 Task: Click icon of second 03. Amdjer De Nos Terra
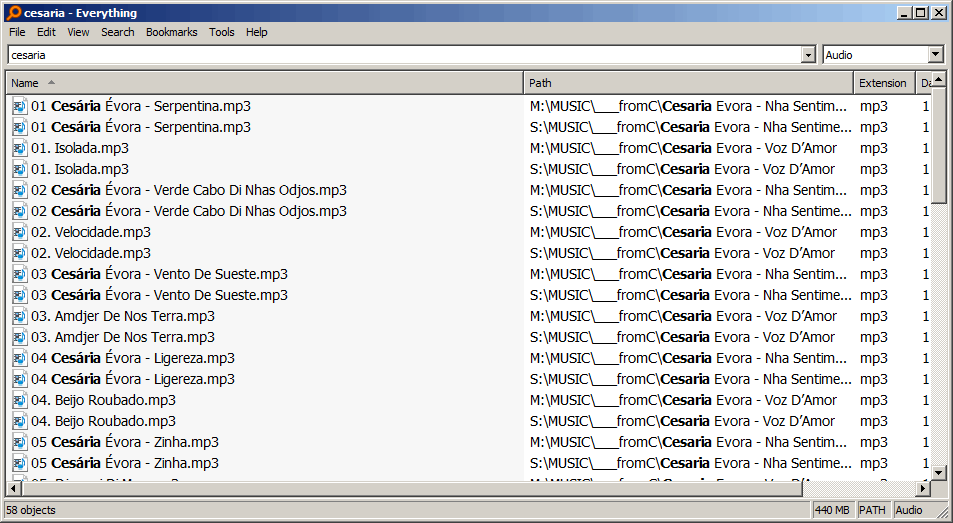click(20, 337)
